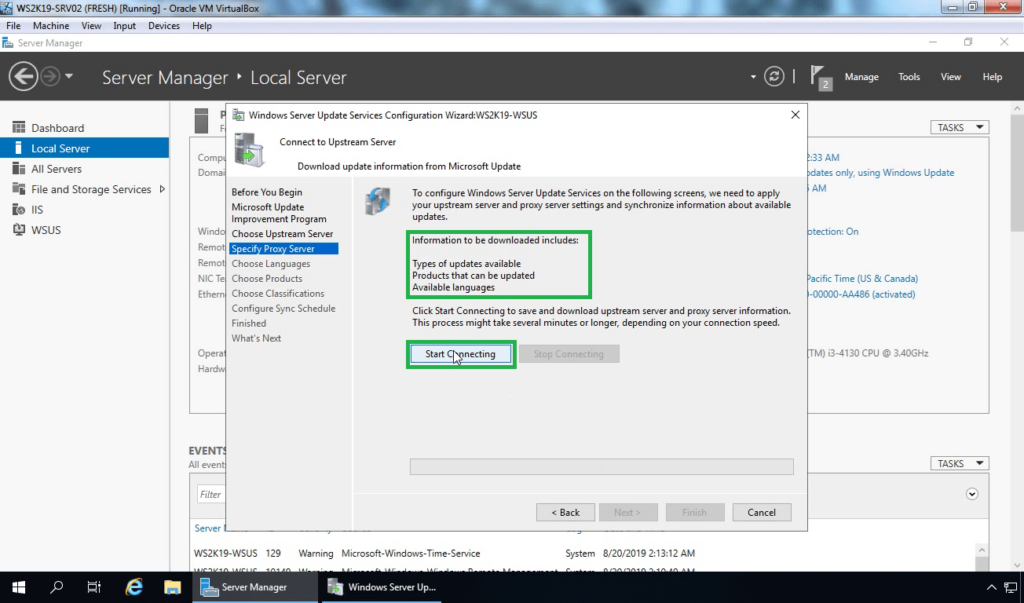Screen dimensions: 1024x603
Task: Open the navigation history dropdown arrow
Action: coord(69,76)
